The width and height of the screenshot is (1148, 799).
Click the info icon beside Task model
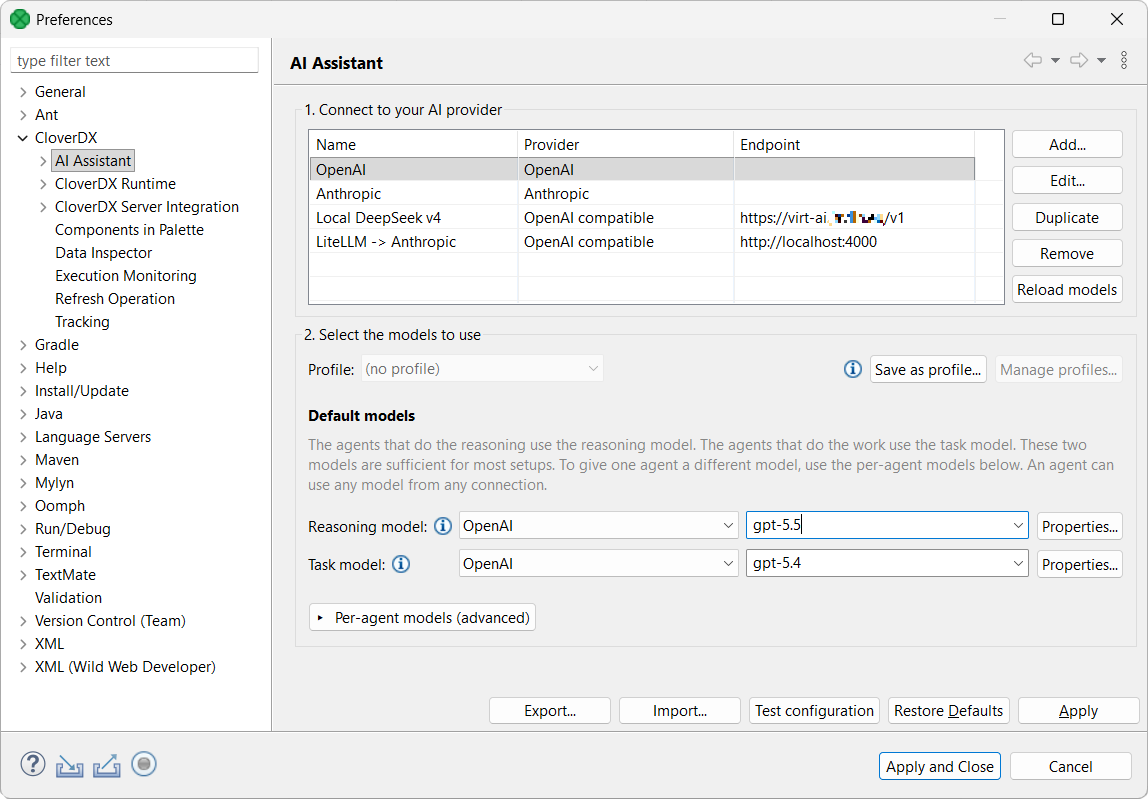coord(401,564)
